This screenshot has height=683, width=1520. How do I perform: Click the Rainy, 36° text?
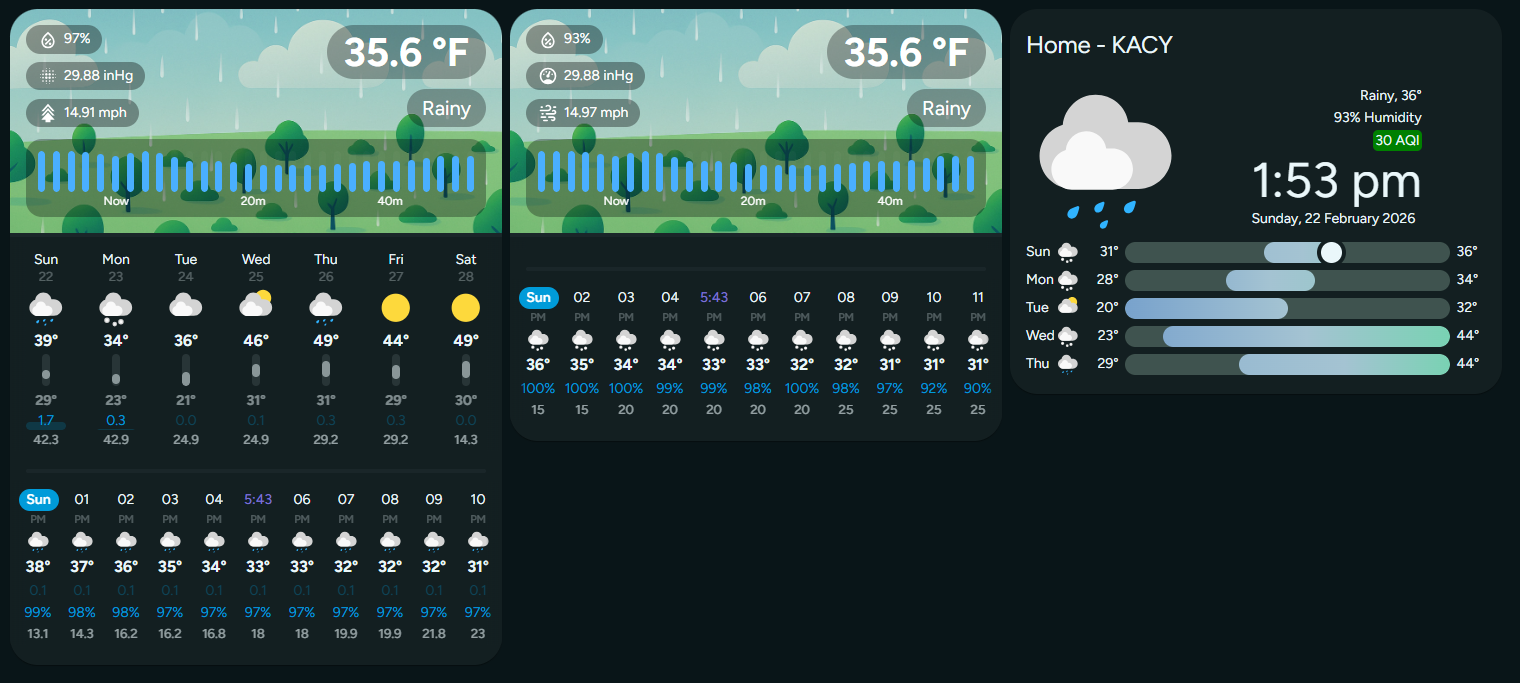[1391, 95]
